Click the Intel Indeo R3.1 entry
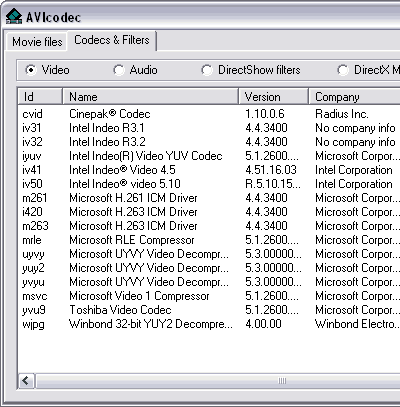Image resolution: width=400 pixels, height=407 pixels. (107, 128)
